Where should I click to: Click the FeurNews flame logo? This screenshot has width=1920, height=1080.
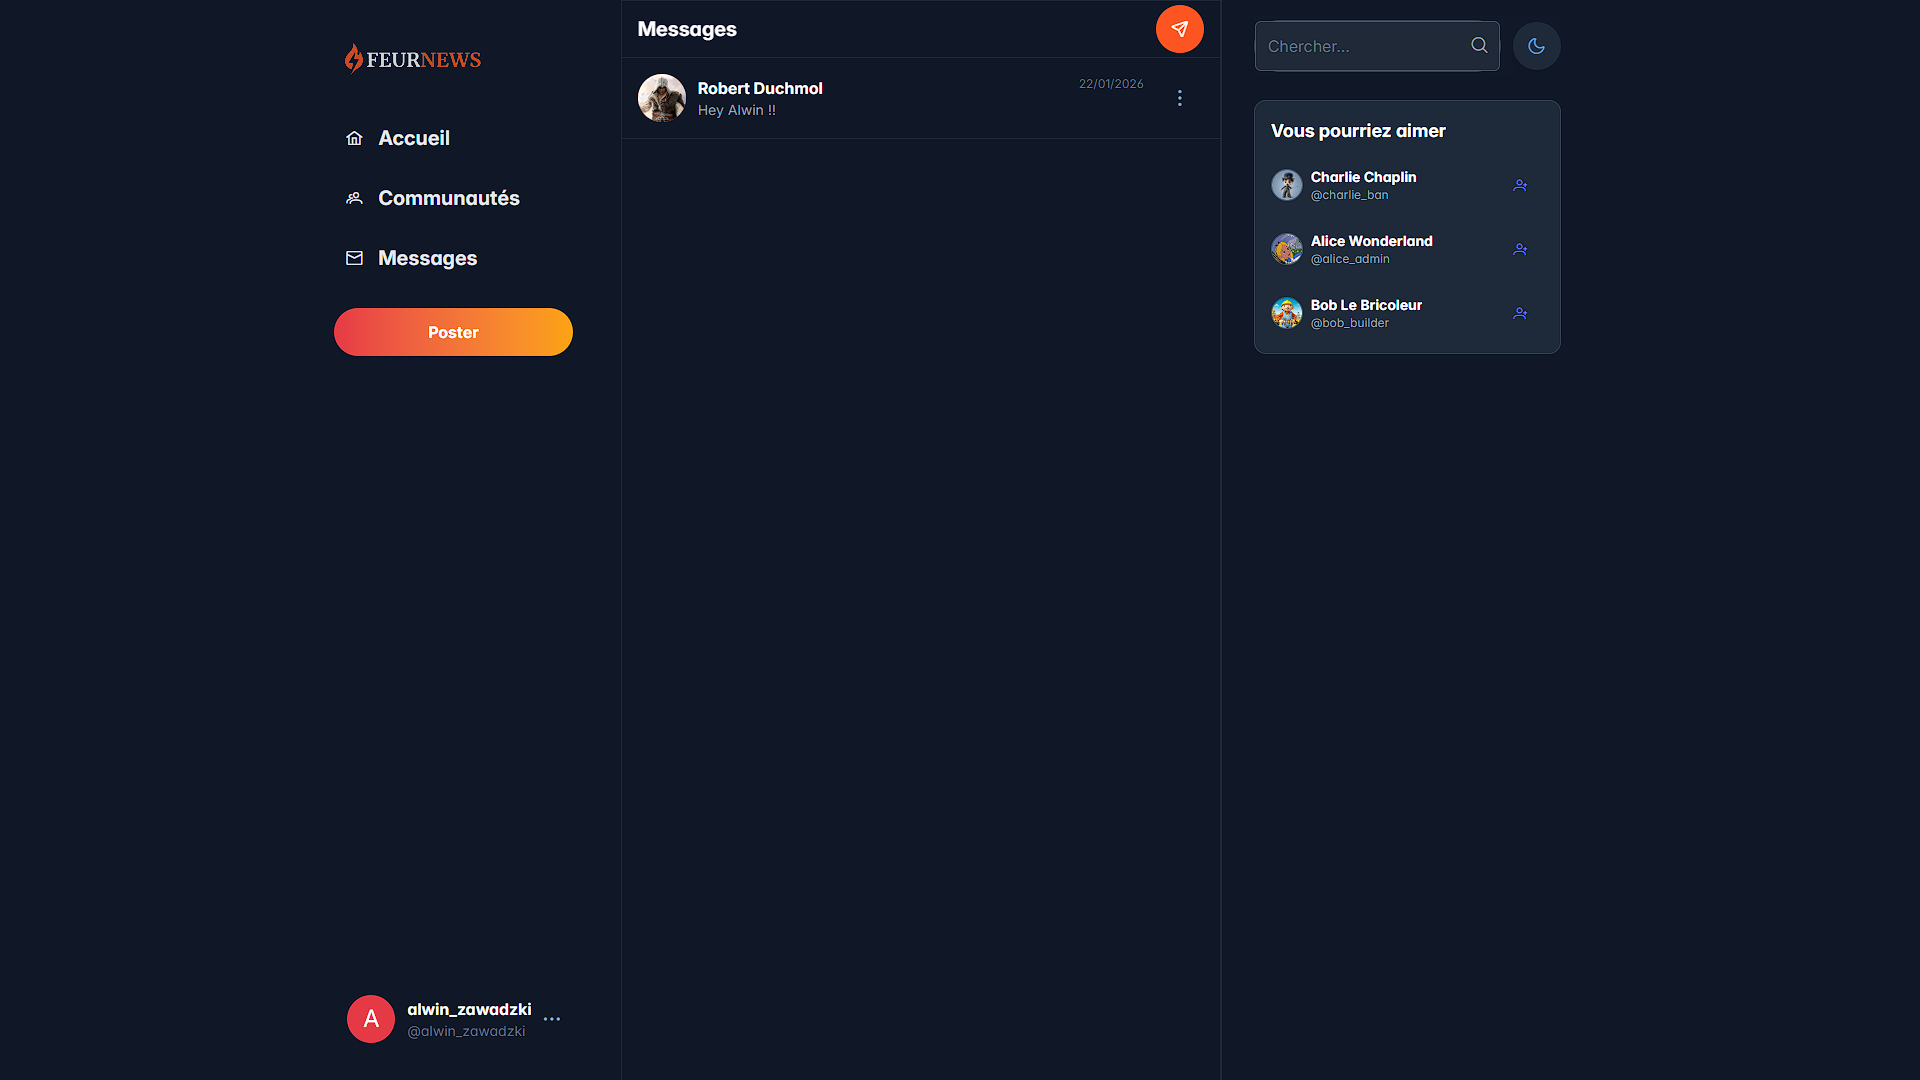(x=355, y=58)
